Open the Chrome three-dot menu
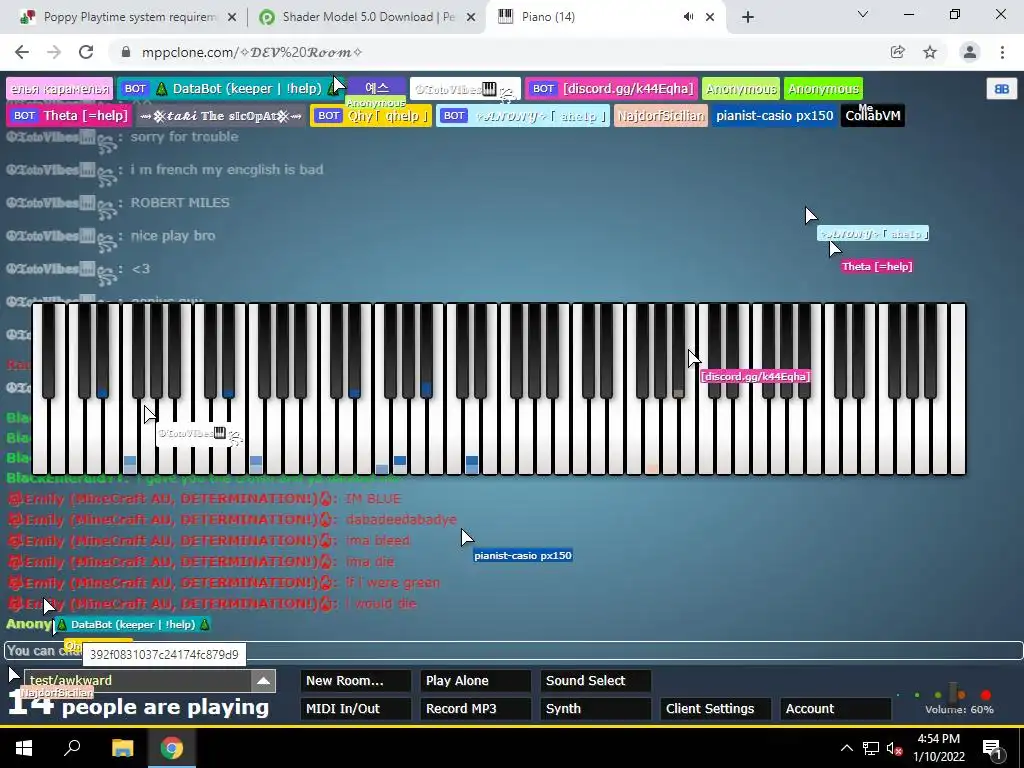1024x768 pixels. (x=1002, y=52)
